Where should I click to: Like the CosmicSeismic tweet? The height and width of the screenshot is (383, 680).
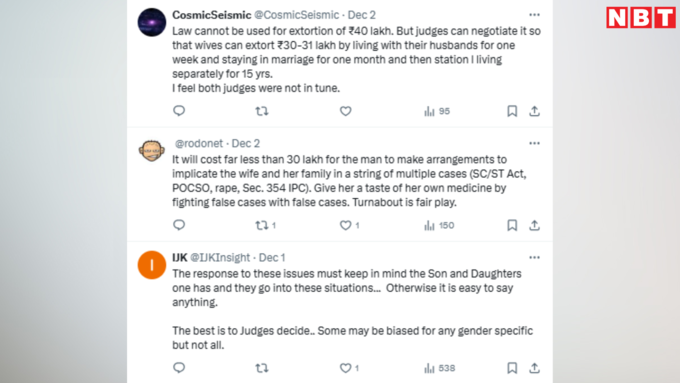click(x=346, y=111)
